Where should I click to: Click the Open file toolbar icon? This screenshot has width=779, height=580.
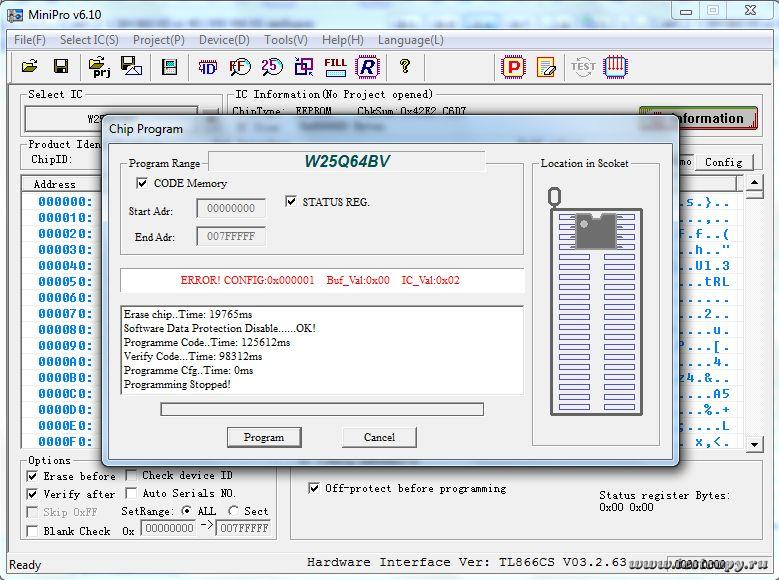[30, 67]
